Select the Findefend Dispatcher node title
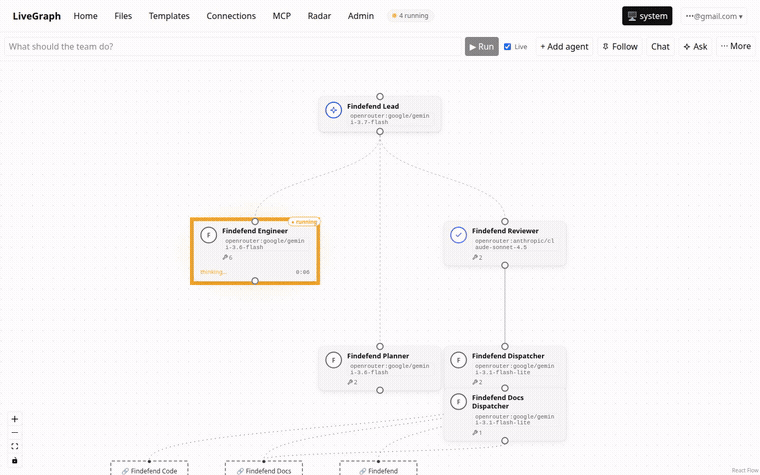Image resolution: width=760 pixels, height=475 pixels. (508, 356)
